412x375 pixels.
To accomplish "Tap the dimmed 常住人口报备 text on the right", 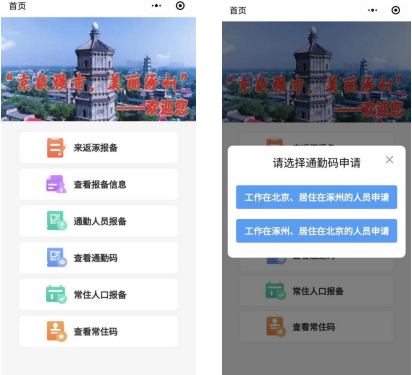I will [318, 291].
